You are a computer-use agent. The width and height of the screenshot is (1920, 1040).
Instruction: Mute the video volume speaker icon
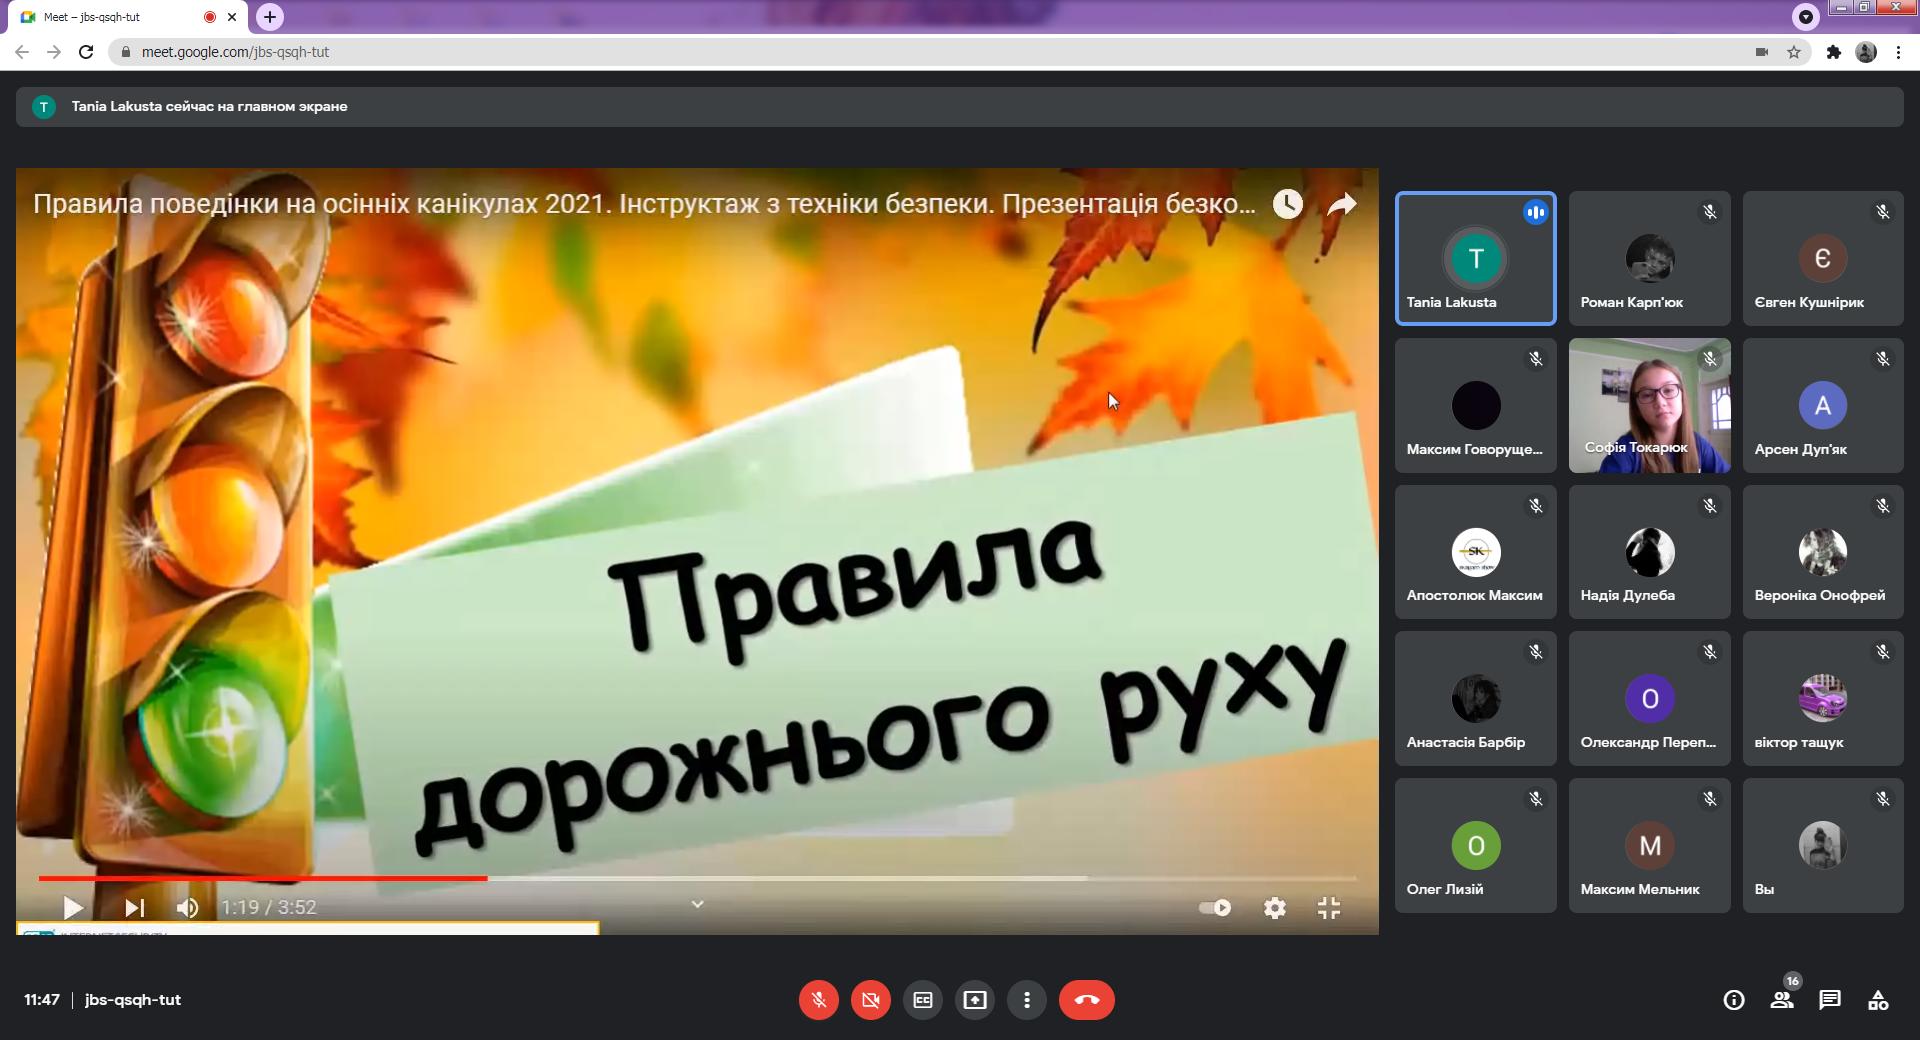click(187, 907)
